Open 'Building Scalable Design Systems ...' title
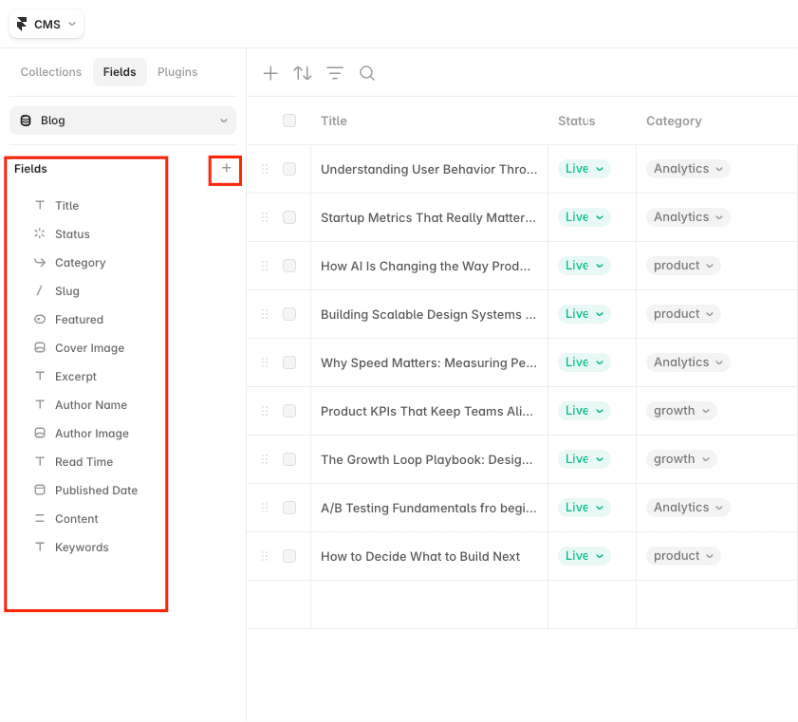This screenshot has width=798, height=722. coord(428,314)
